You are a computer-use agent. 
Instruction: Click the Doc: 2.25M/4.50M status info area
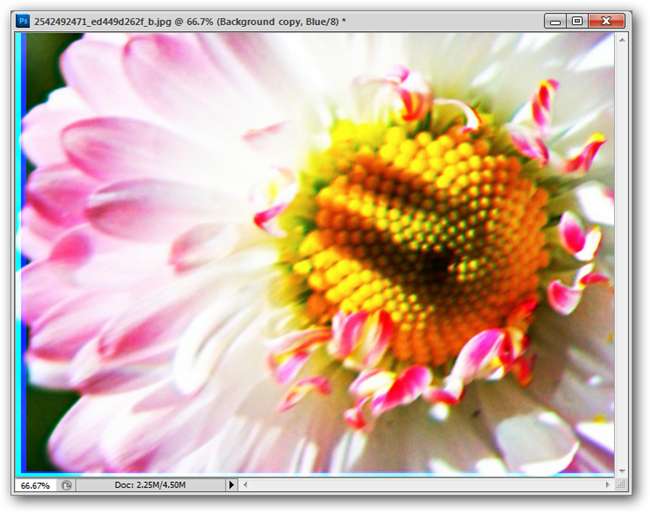click(150, 485)
